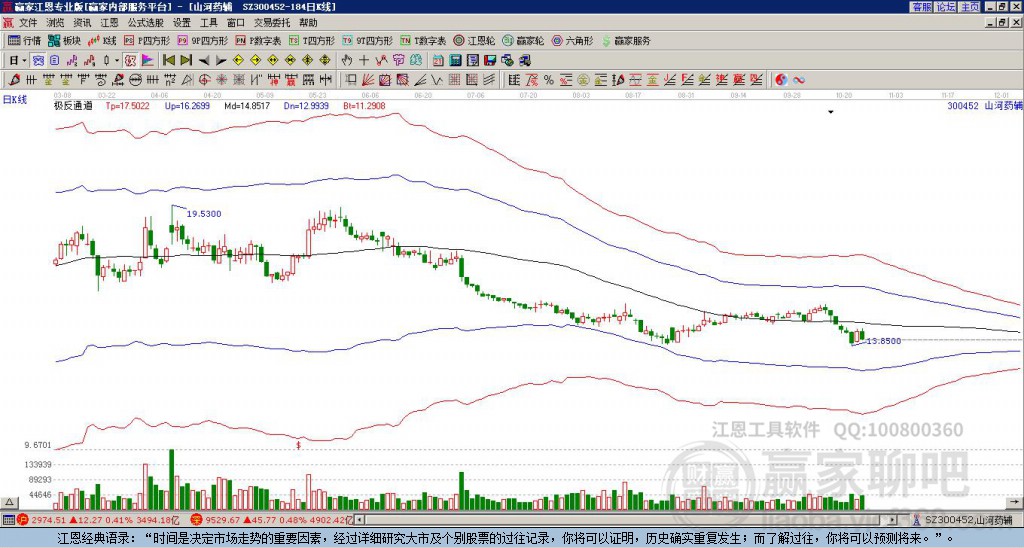Click the 论坛 forum button
Viewport: 1024px width, 548px height.
tap(946, 7)
